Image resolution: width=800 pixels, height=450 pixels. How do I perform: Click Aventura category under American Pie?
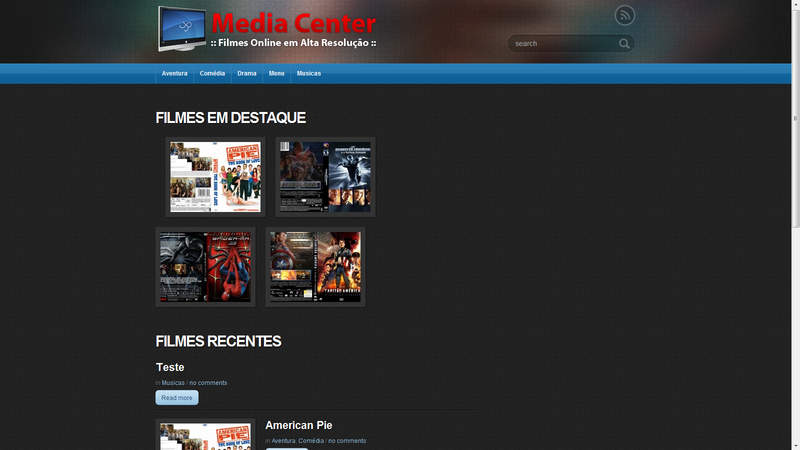[x=283, y=441]
